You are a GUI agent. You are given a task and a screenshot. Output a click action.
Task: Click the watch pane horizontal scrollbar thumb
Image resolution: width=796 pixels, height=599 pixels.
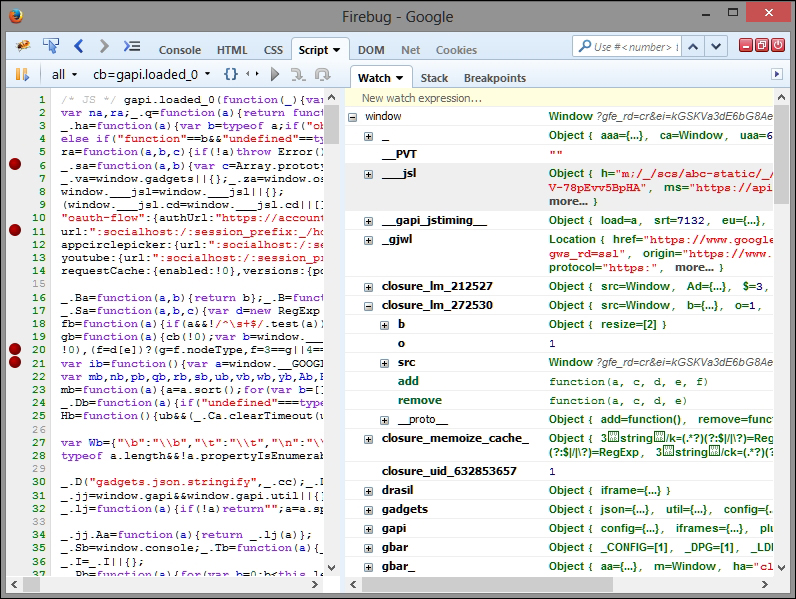[x=487, y=585]
